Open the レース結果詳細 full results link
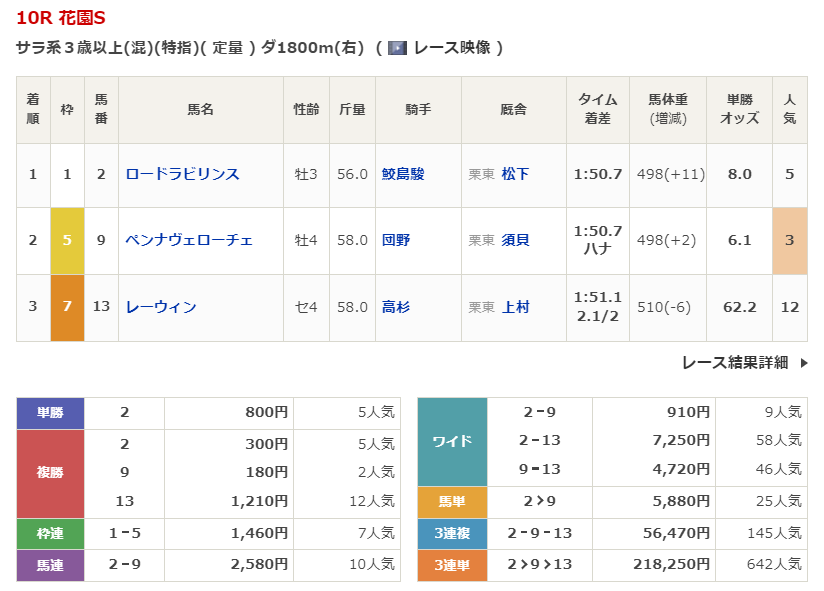824x591 pixels. [x=734, y=363]
